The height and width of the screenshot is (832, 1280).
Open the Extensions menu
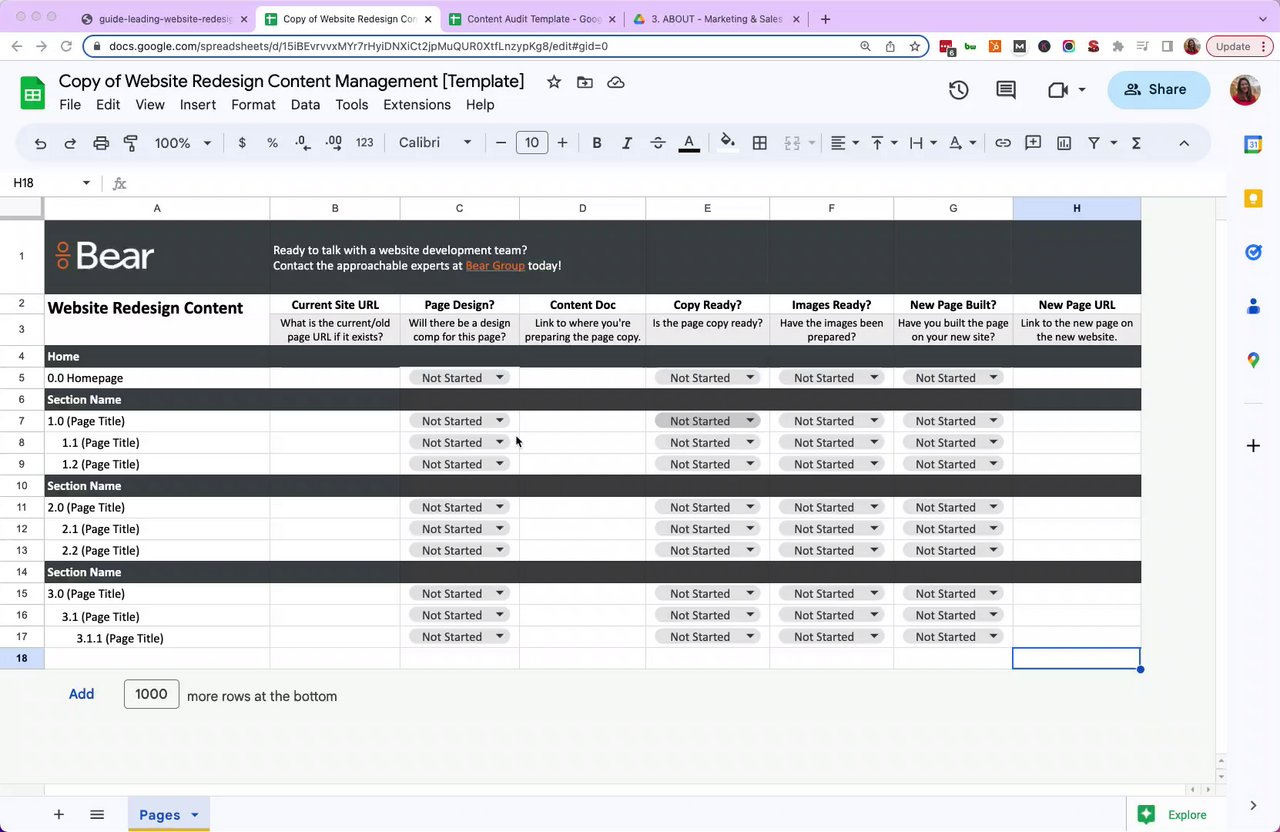417,105
